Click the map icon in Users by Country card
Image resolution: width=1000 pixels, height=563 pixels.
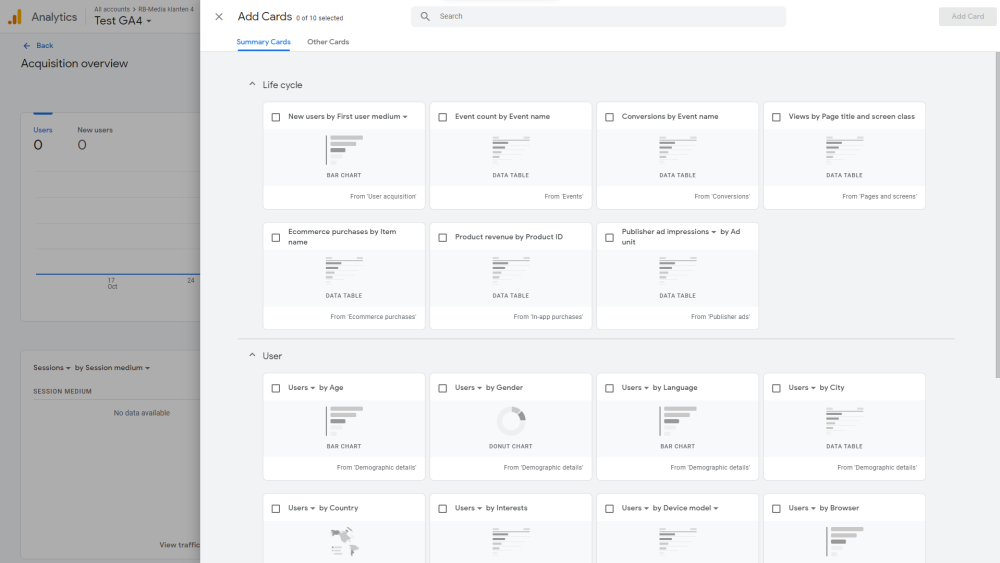344,541
